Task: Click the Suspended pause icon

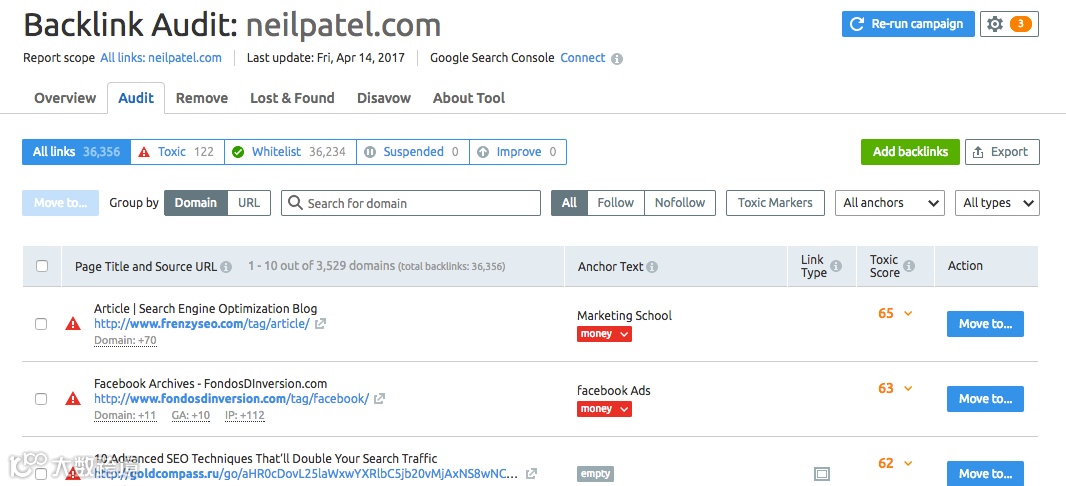Action: [370, 152]
